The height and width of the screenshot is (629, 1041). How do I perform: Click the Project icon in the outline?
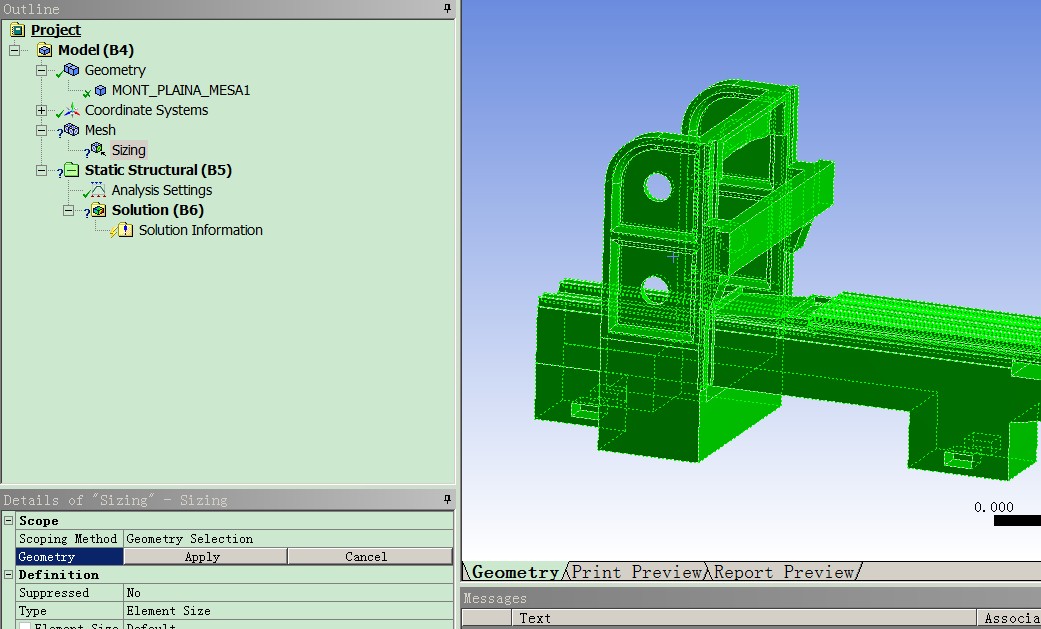click(17, 30)
